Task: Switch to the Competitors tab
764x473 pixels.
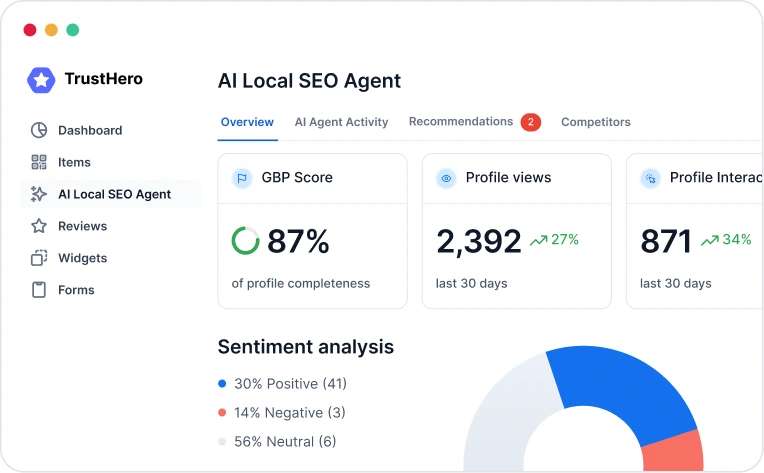Action: click(595, 122)
